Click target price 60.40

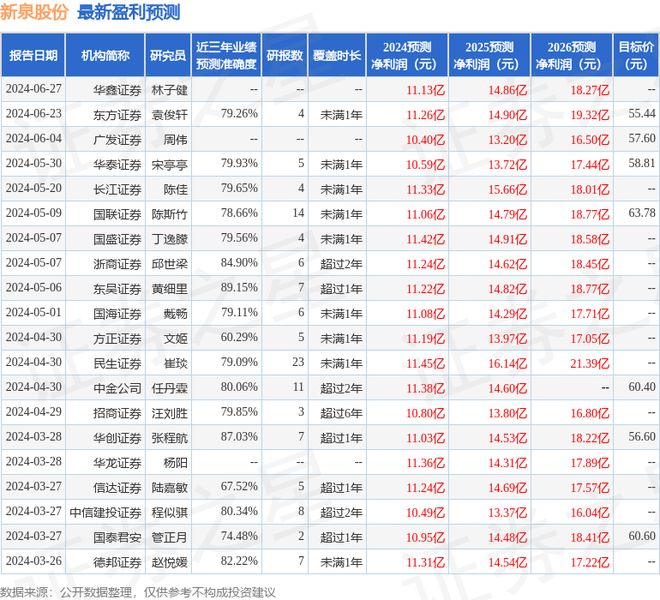(642, 387)
